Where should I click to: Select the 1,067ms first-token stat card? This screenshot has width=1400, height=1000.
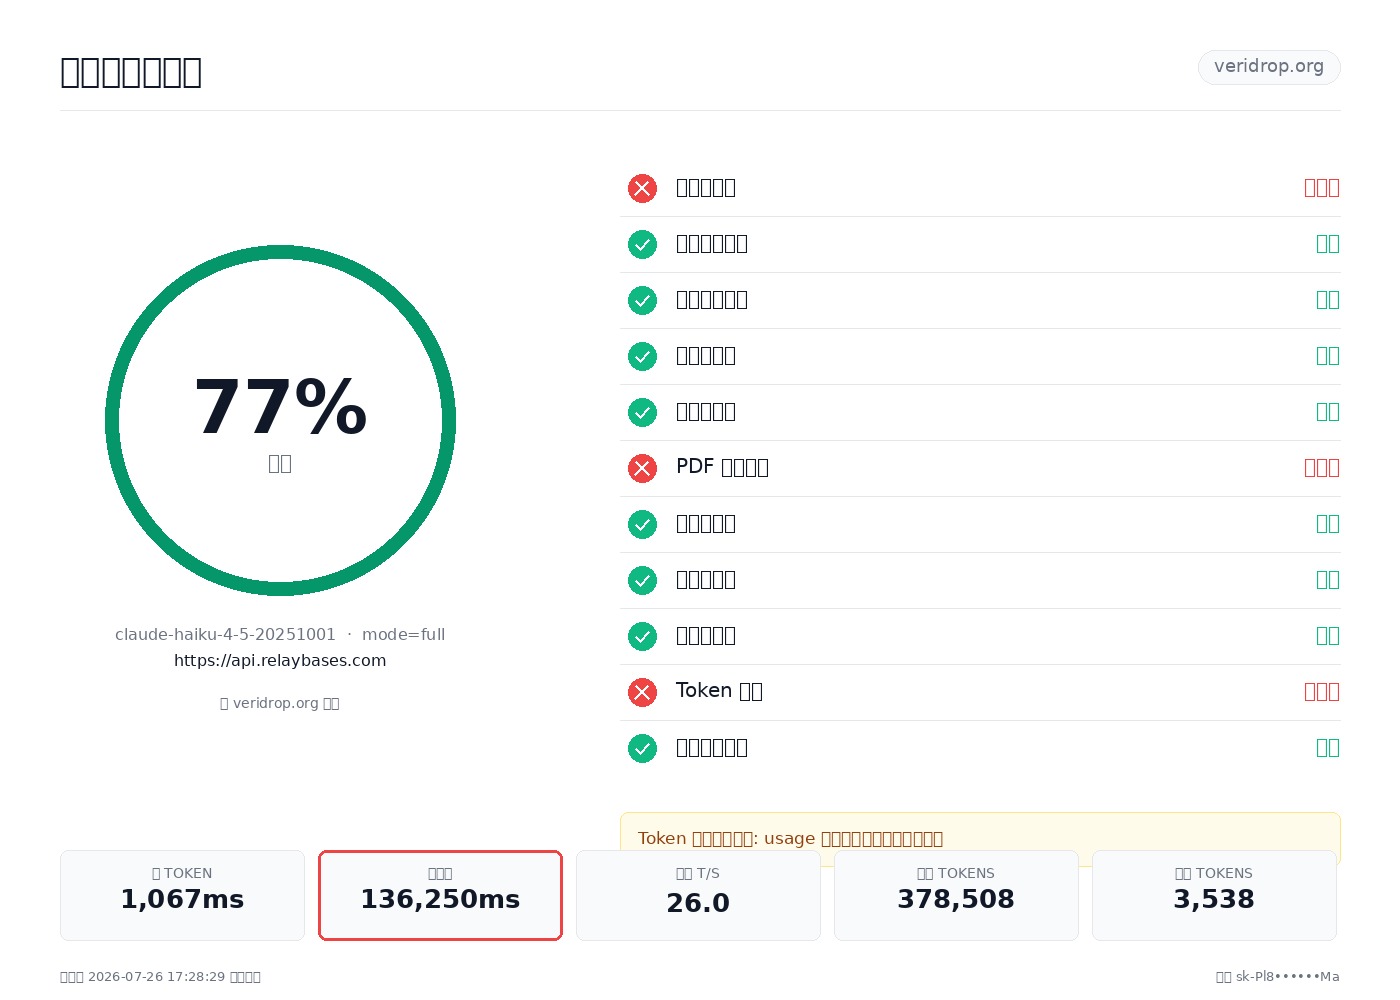pos(182,896)
